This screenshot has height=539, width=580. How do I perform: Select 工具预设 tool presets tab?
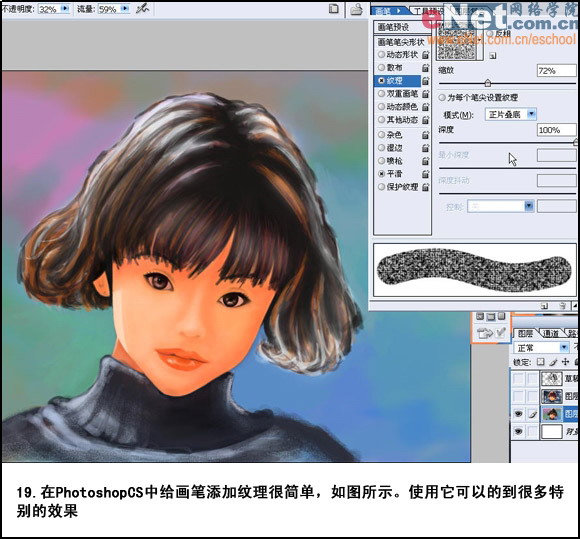428,11
